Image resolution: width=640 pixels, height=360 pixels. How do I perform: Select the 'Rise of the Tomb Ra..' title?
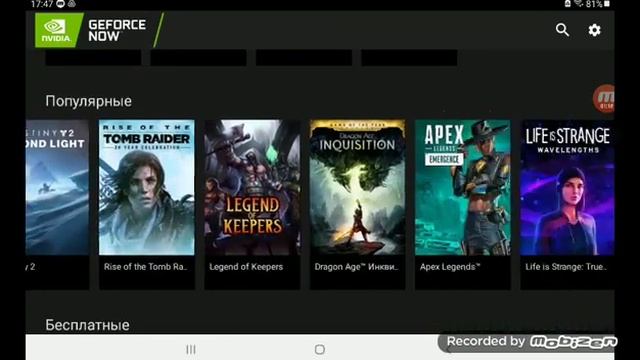coord(145,267)
